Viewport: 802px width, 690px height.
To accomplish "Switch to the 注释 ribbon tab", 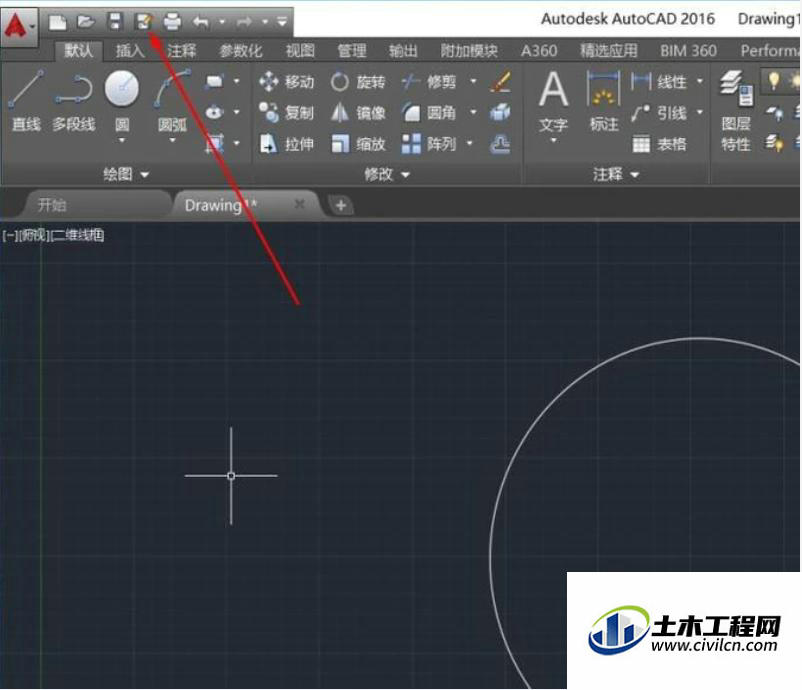I will point(181,51).
